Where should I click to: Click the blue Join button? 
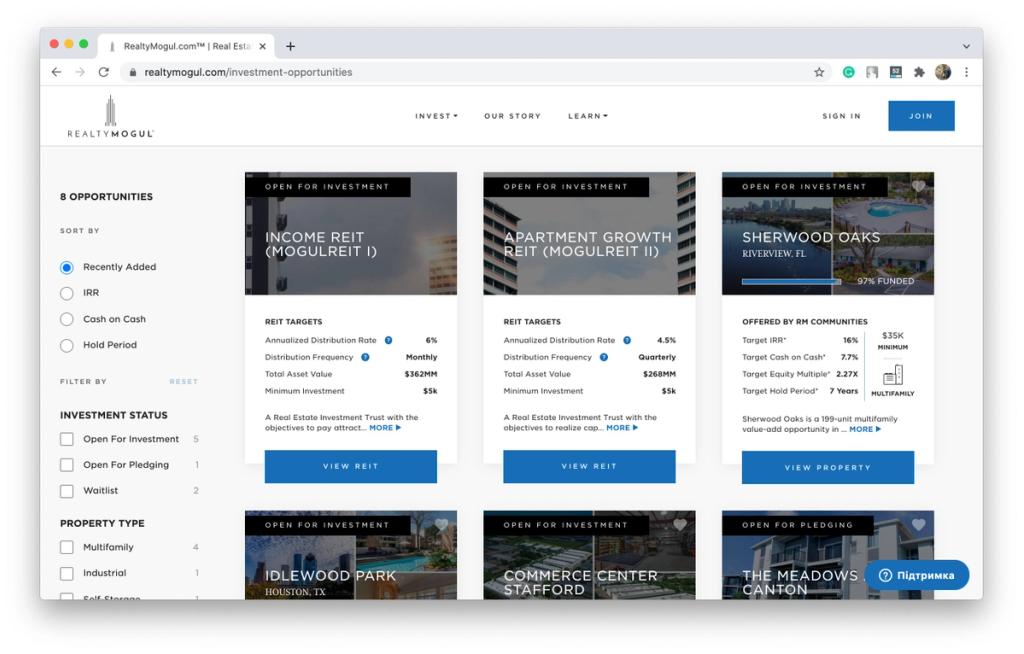(x=921, y=116)
